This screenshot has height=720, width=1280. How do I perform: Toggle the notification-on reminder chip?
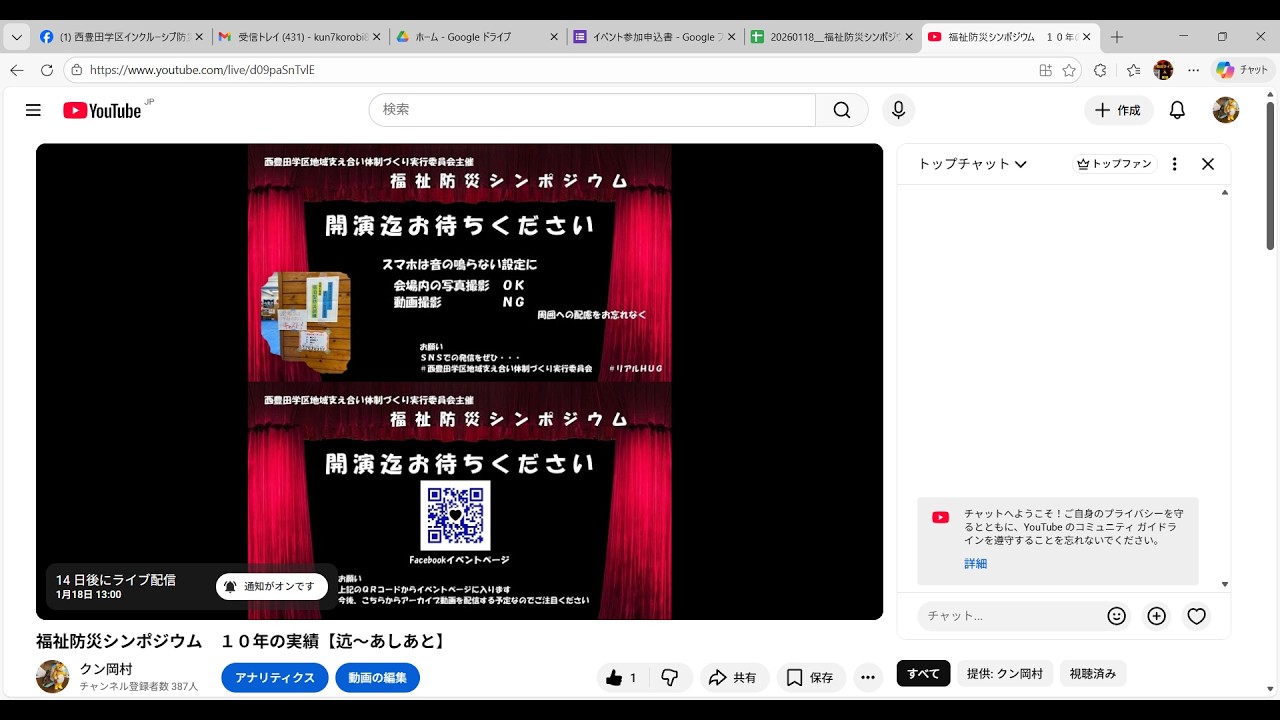click(x=272, y=587)
